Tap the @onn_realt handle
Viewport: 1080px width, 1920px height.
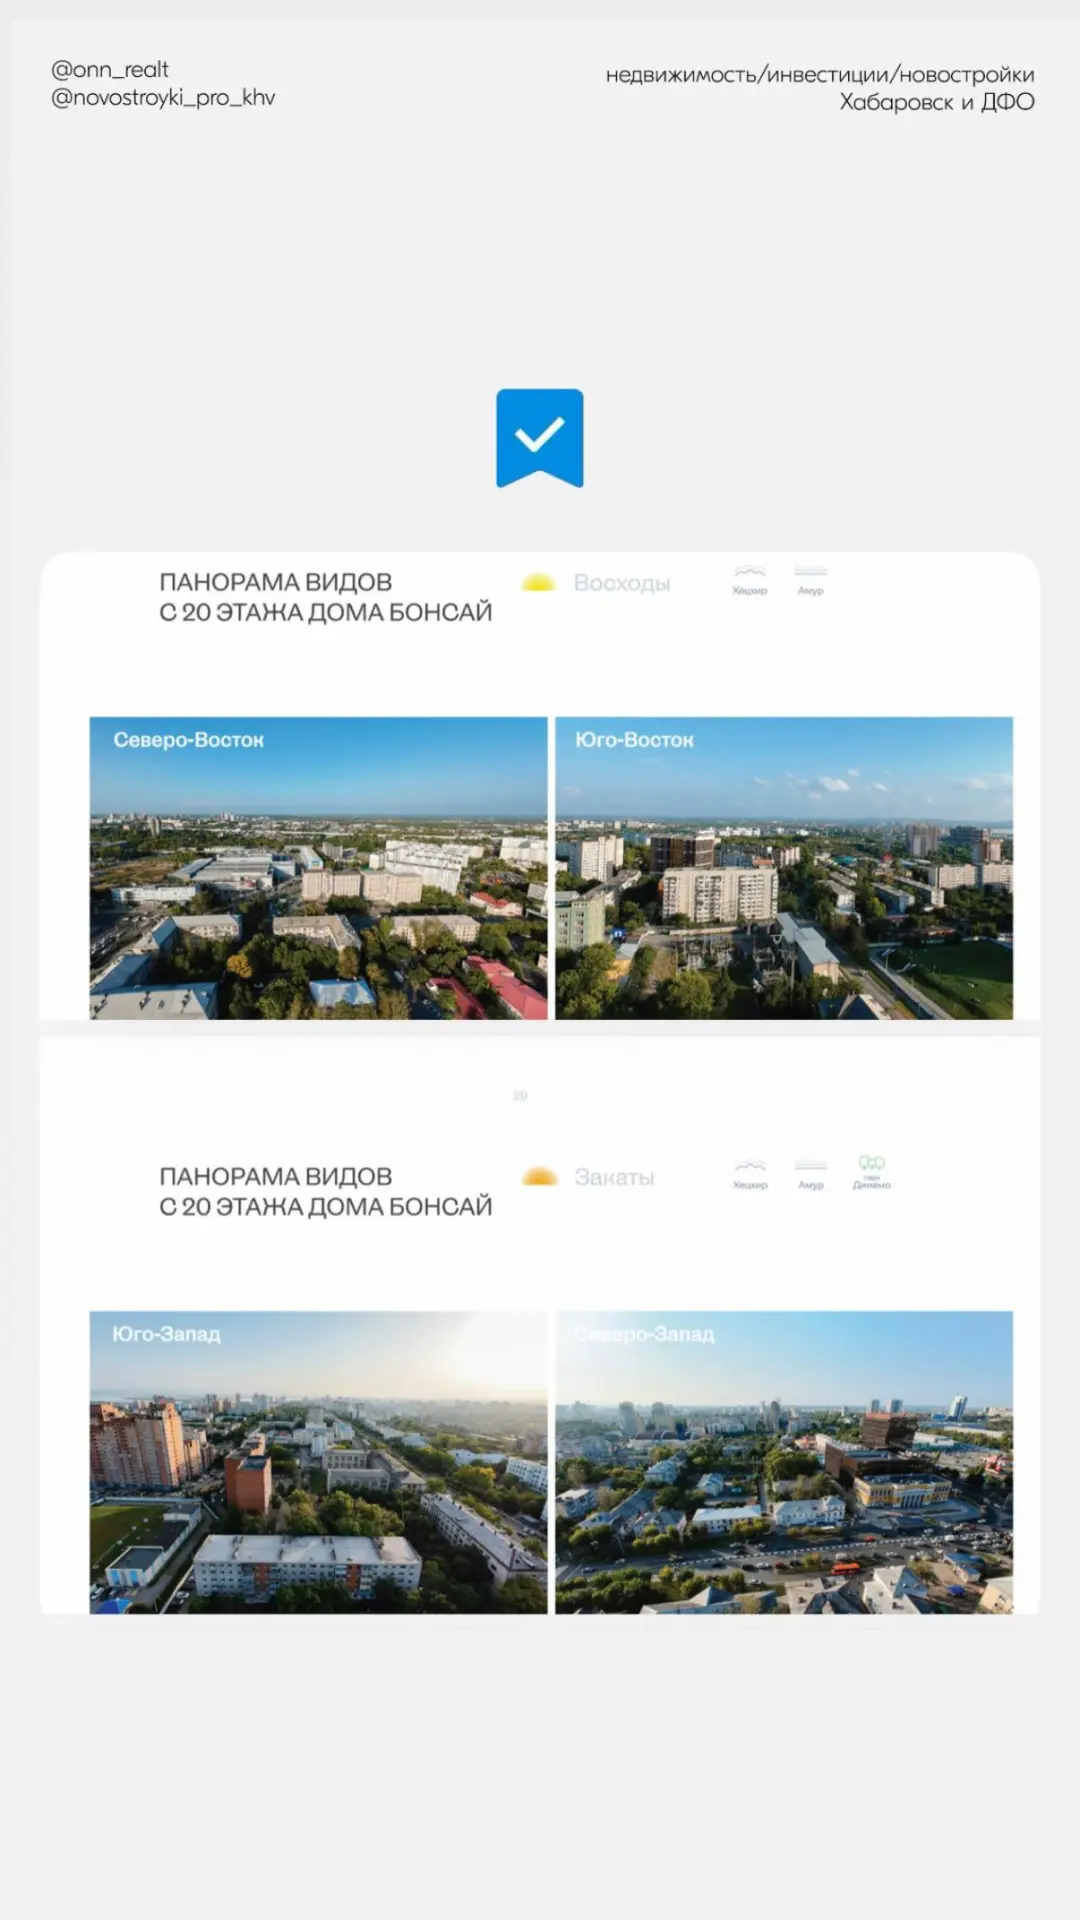click(110, 70)
